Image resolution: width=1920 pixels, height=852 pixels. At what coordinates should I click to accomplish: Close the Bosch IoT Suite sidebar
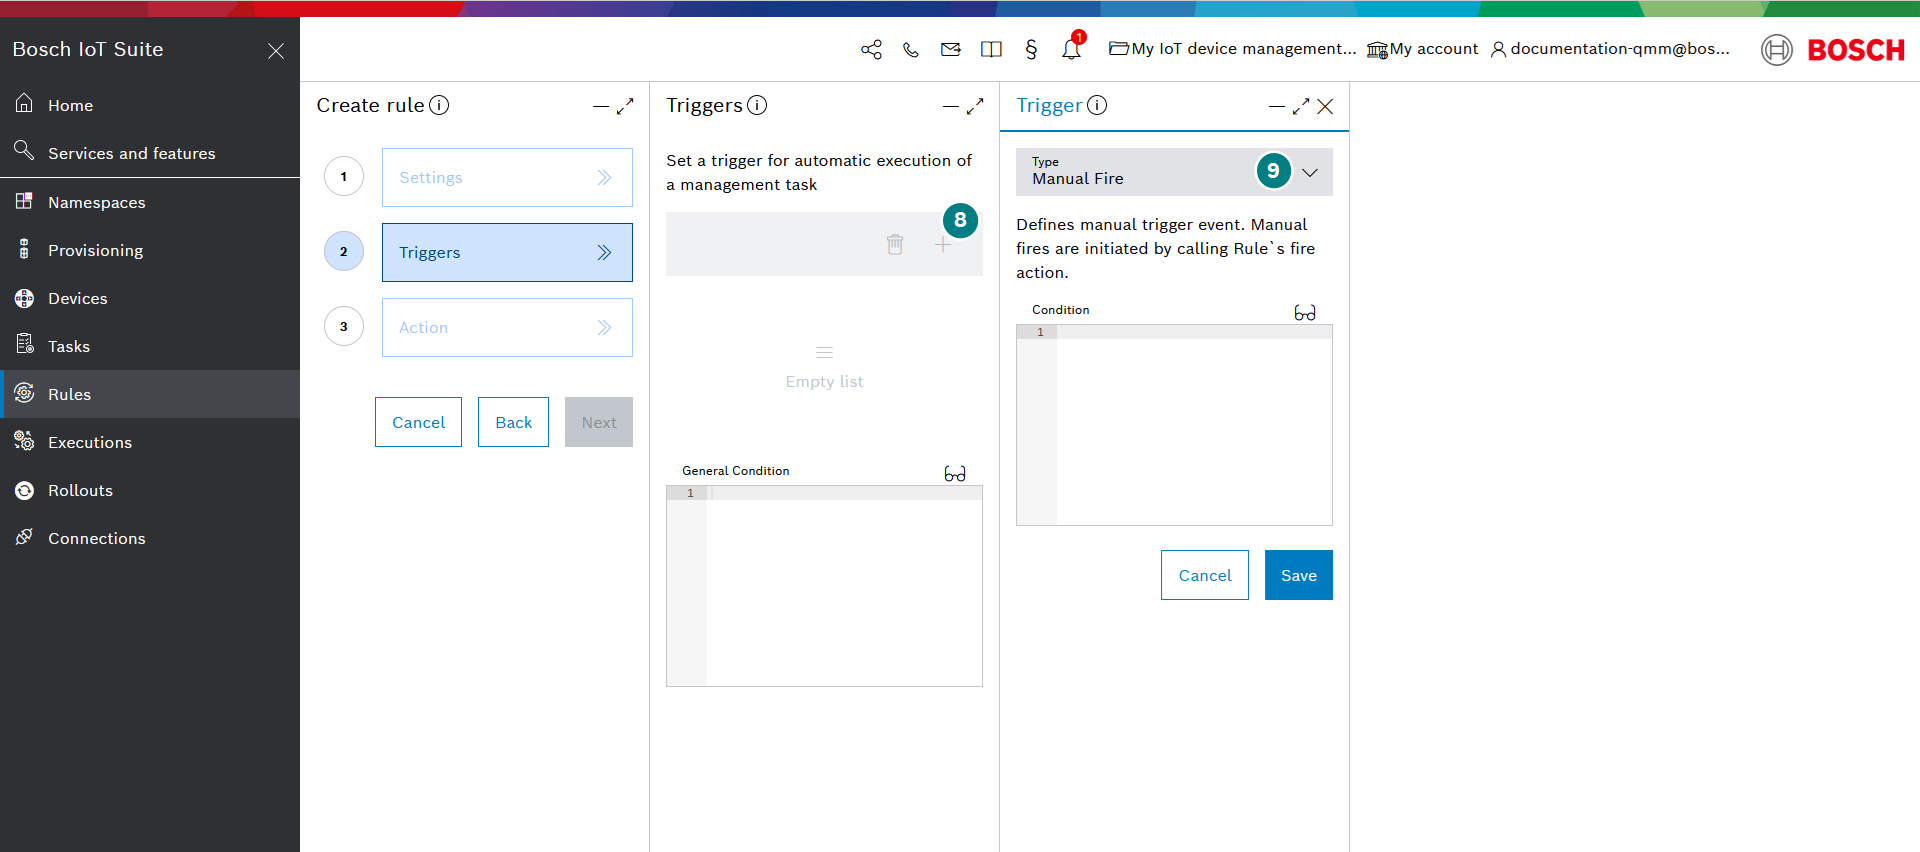(x=276, y=51)
